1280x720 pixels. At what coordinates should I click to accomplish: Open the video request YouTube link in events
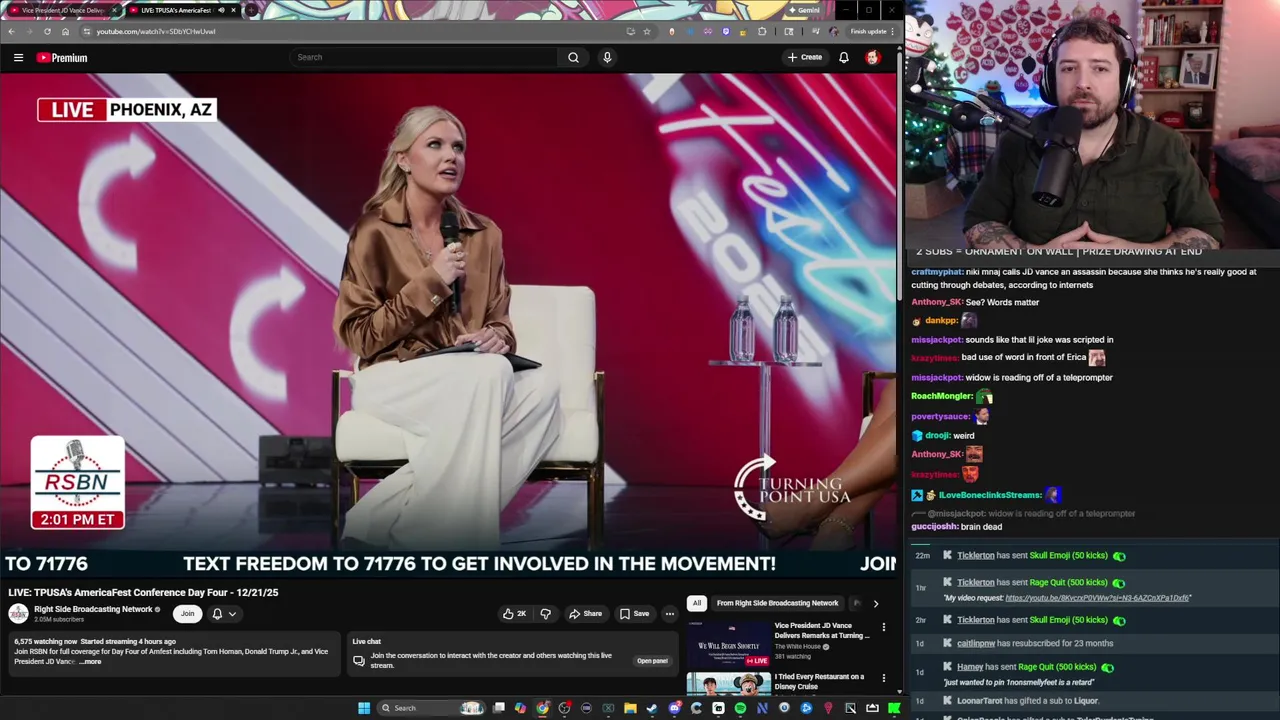point(1098,598)
